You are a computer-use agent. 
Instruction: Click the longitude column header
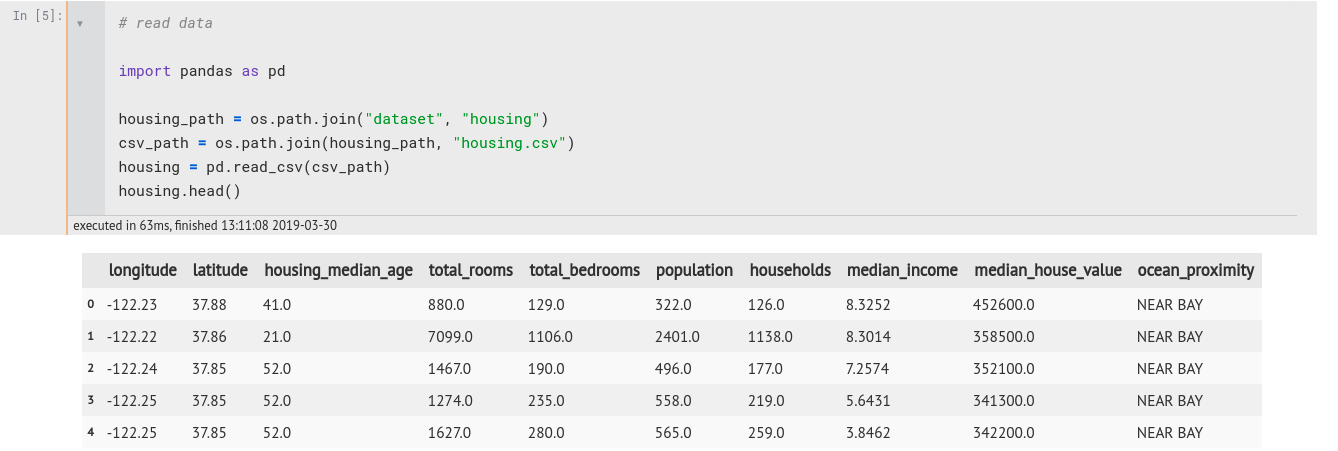coord(143,270)
